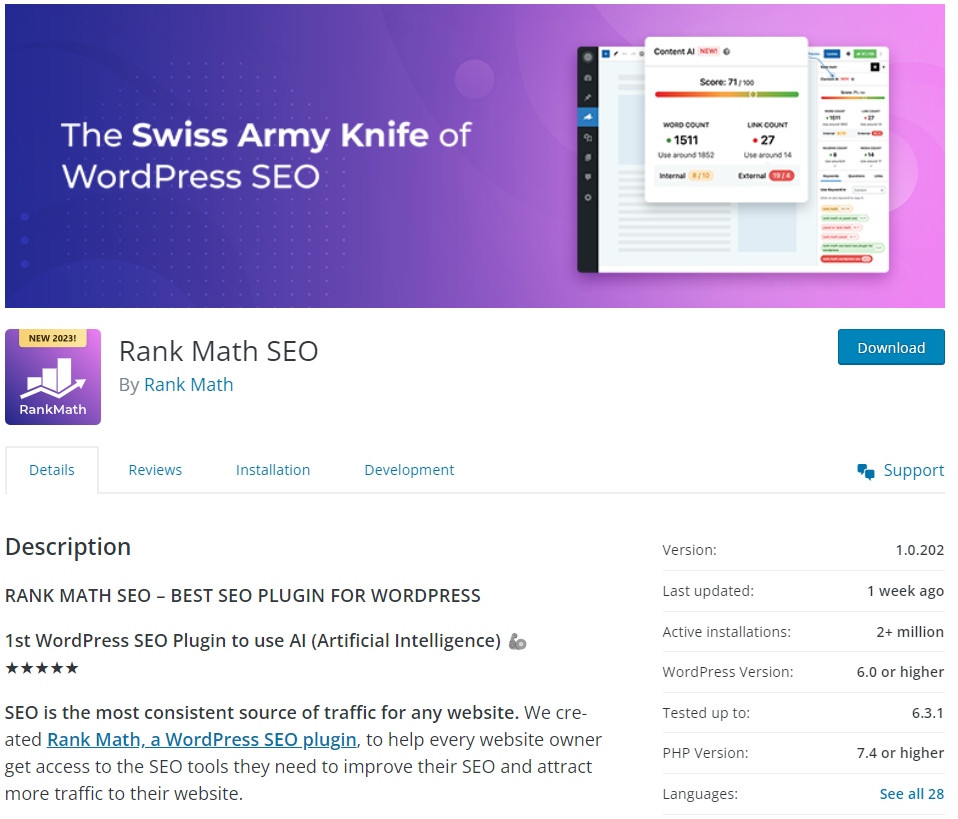Viewport: 958px width, 819px height.
Task: Open the Details tab
Action: click(x=52, y=470)
